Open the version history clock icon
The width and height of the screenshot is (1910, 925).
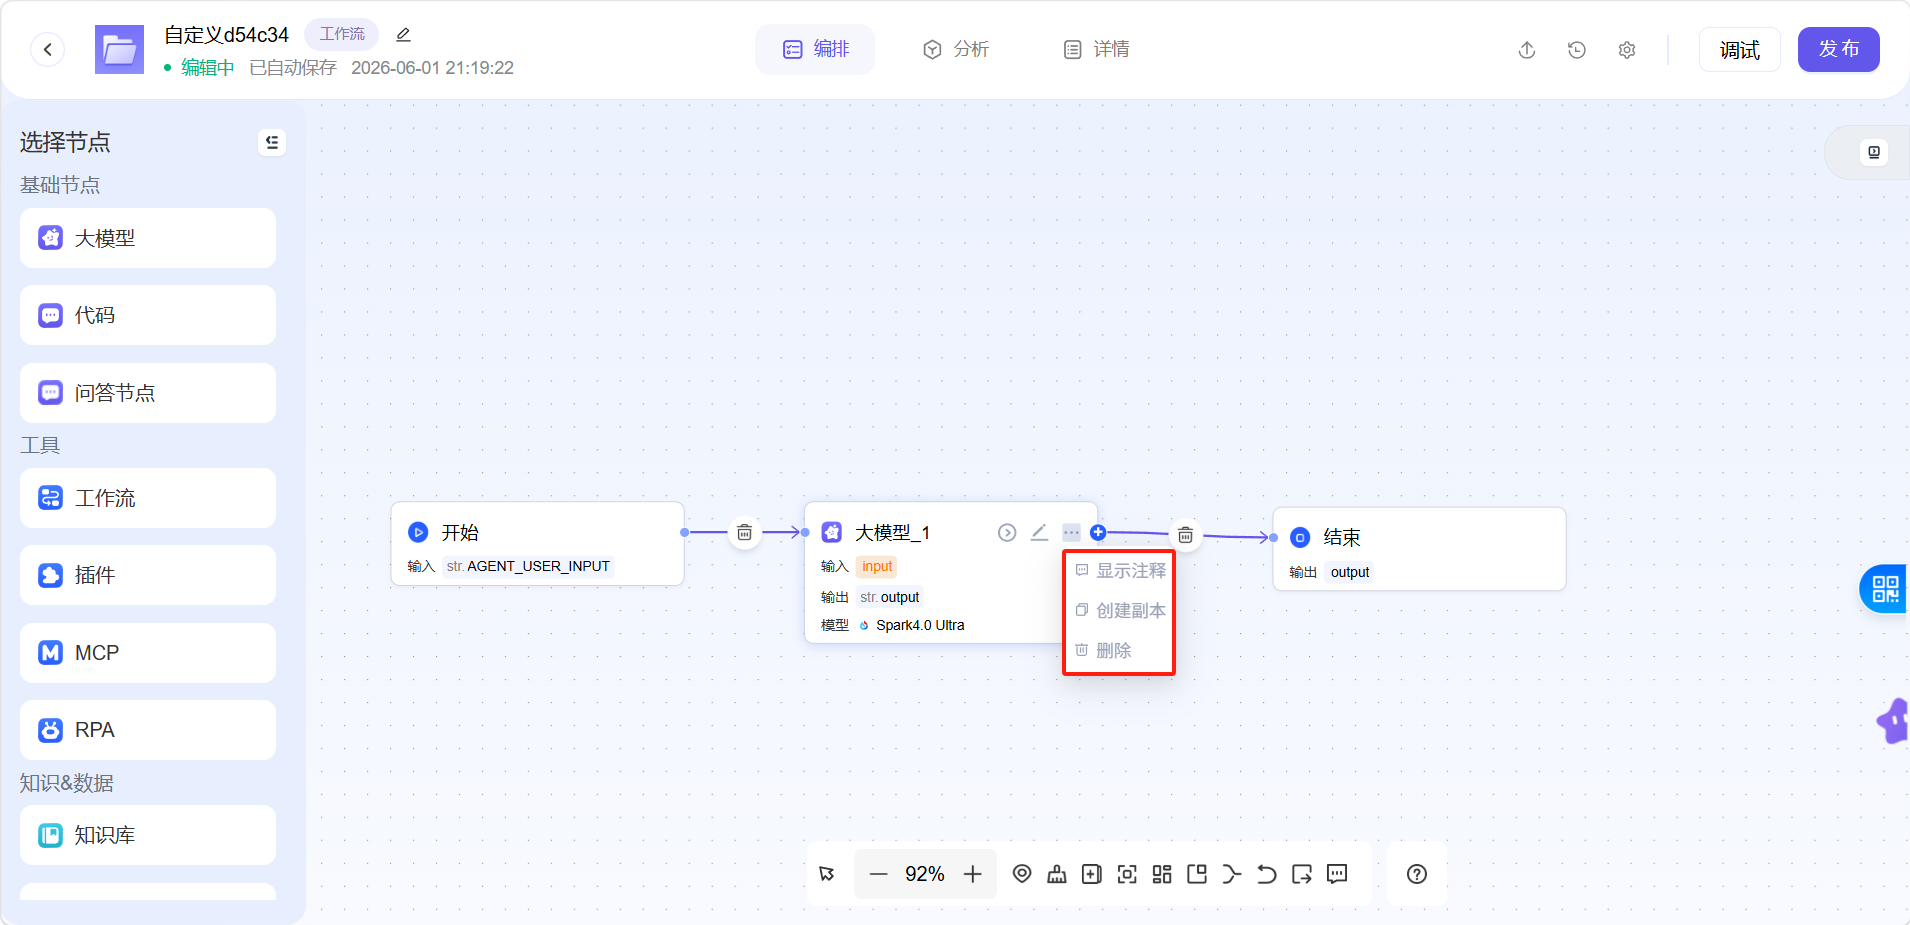pos(1577,50)
